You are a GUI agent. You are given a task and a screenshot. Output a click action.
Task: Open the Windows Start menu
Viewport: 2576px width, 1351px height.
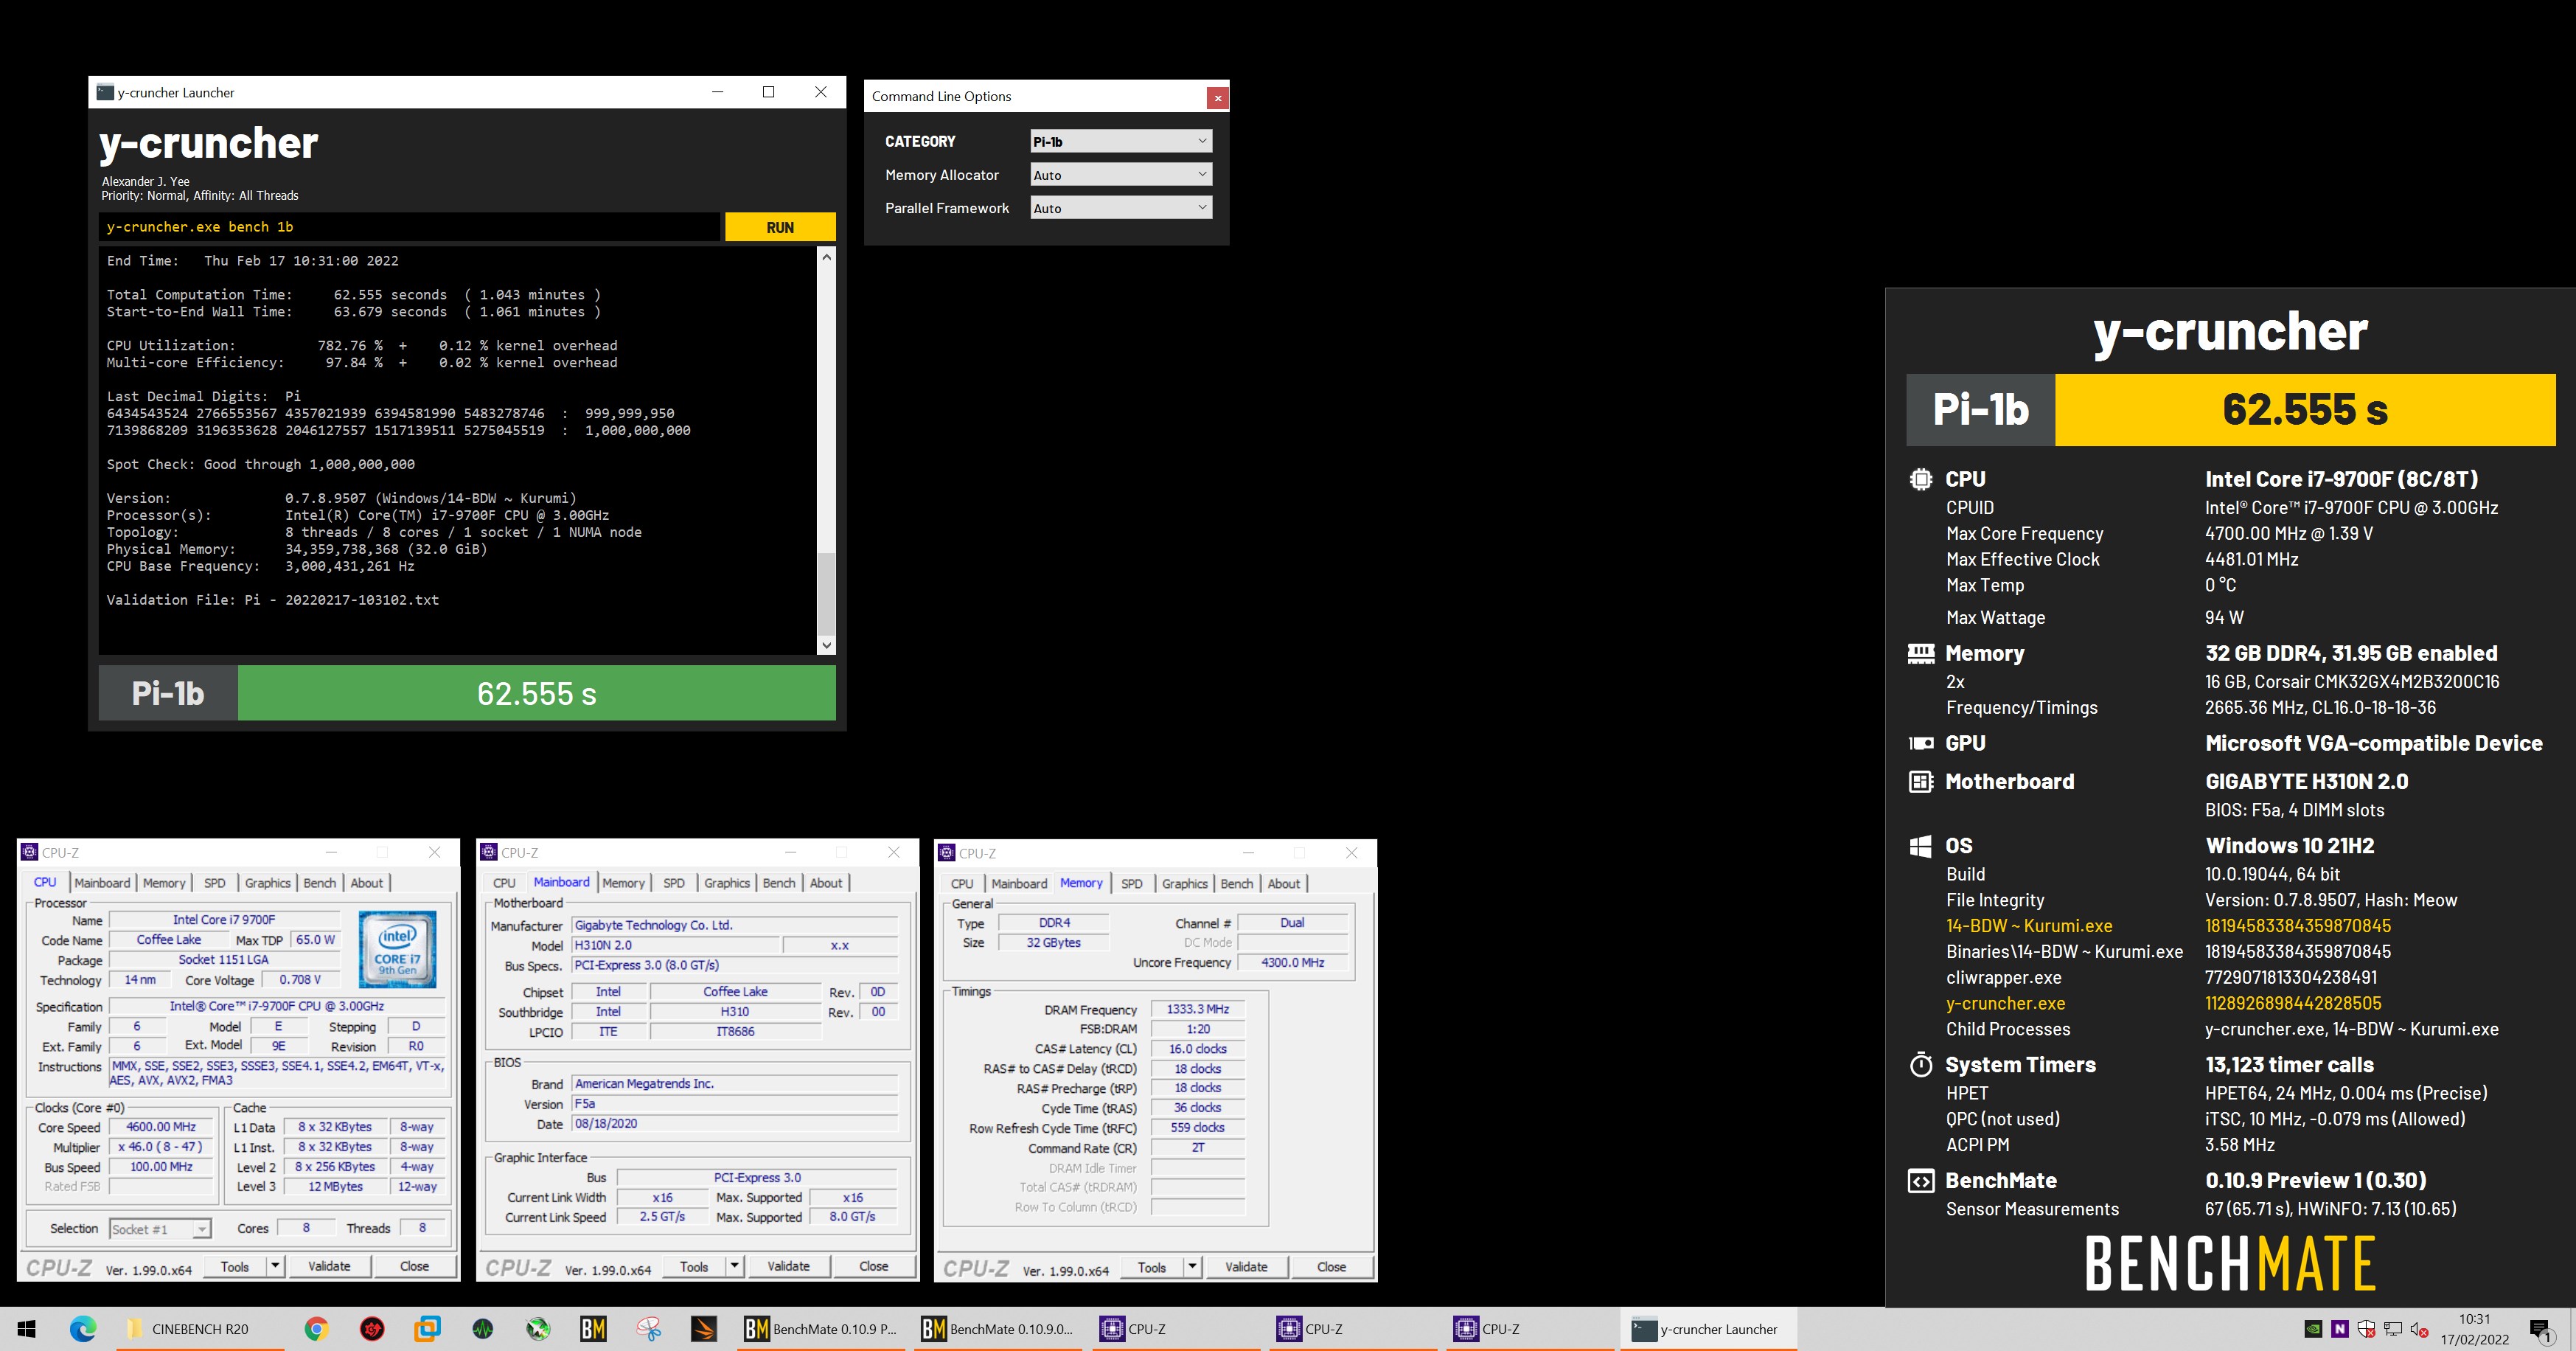click(x=27, y=1329)
